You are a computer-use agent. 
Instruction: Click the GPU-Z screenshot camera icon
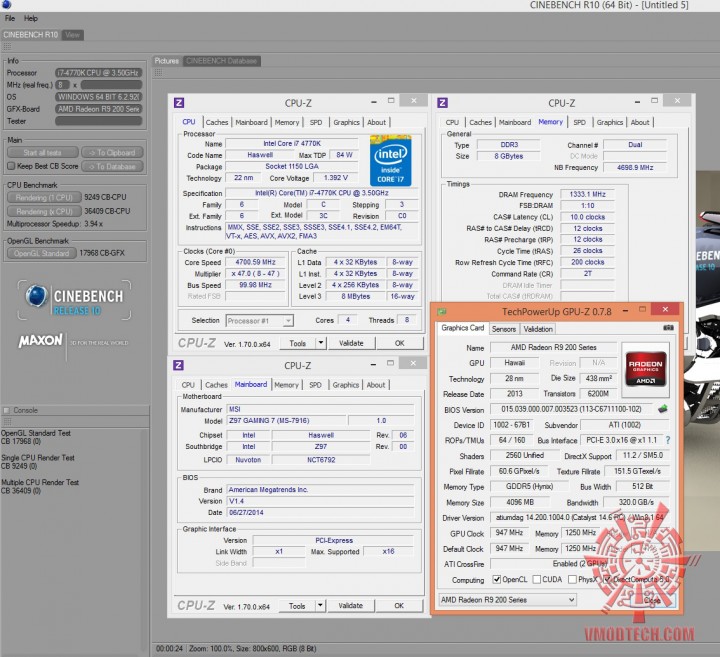[668, 328]
